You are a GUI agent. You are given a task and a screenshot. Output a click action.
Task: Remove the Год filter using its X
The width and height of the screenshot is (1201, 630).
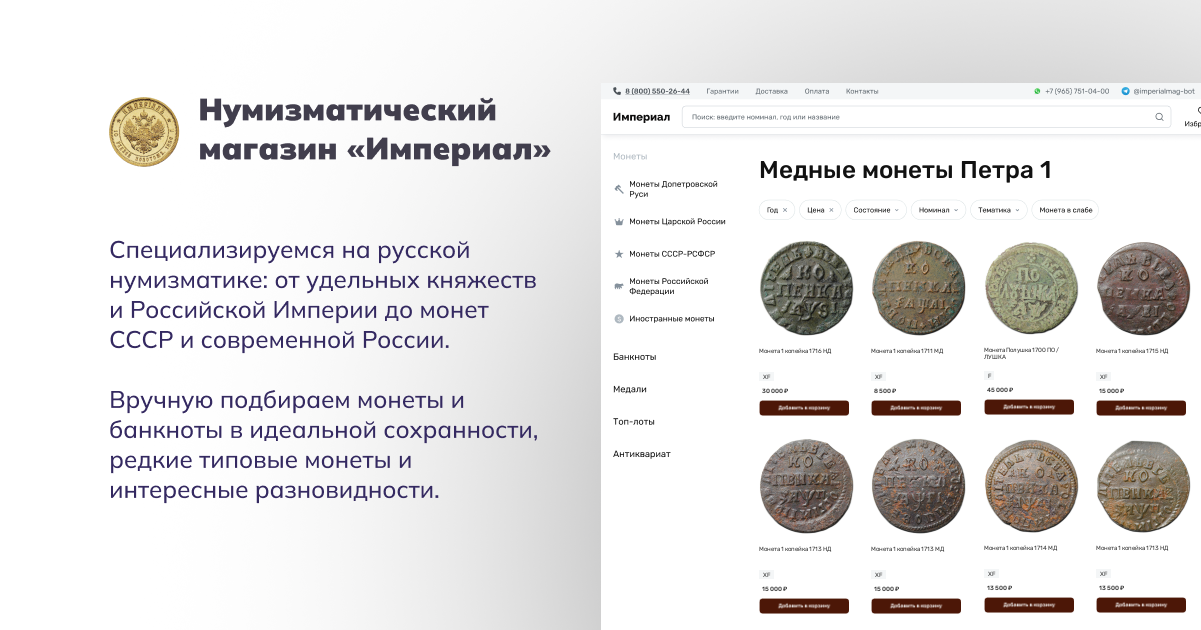[785, 210]
